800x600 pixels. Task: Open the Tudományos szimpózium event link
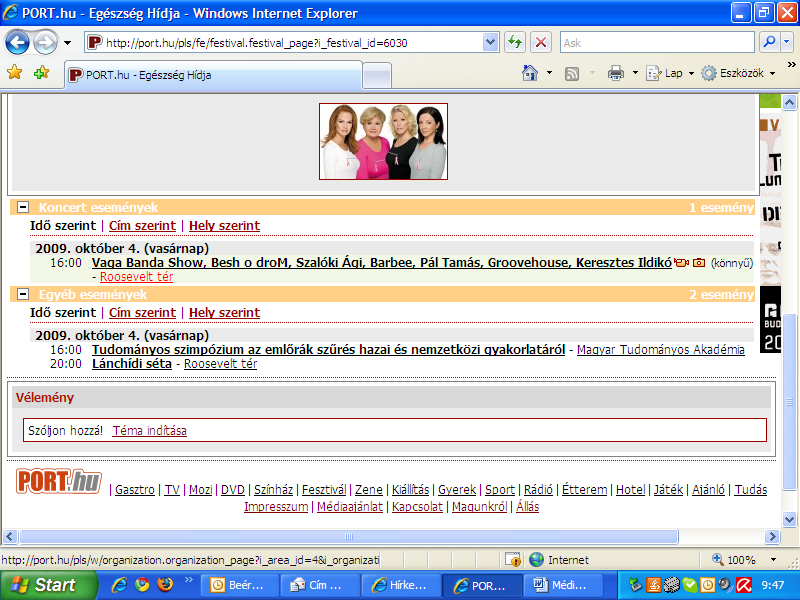(329, 349)
